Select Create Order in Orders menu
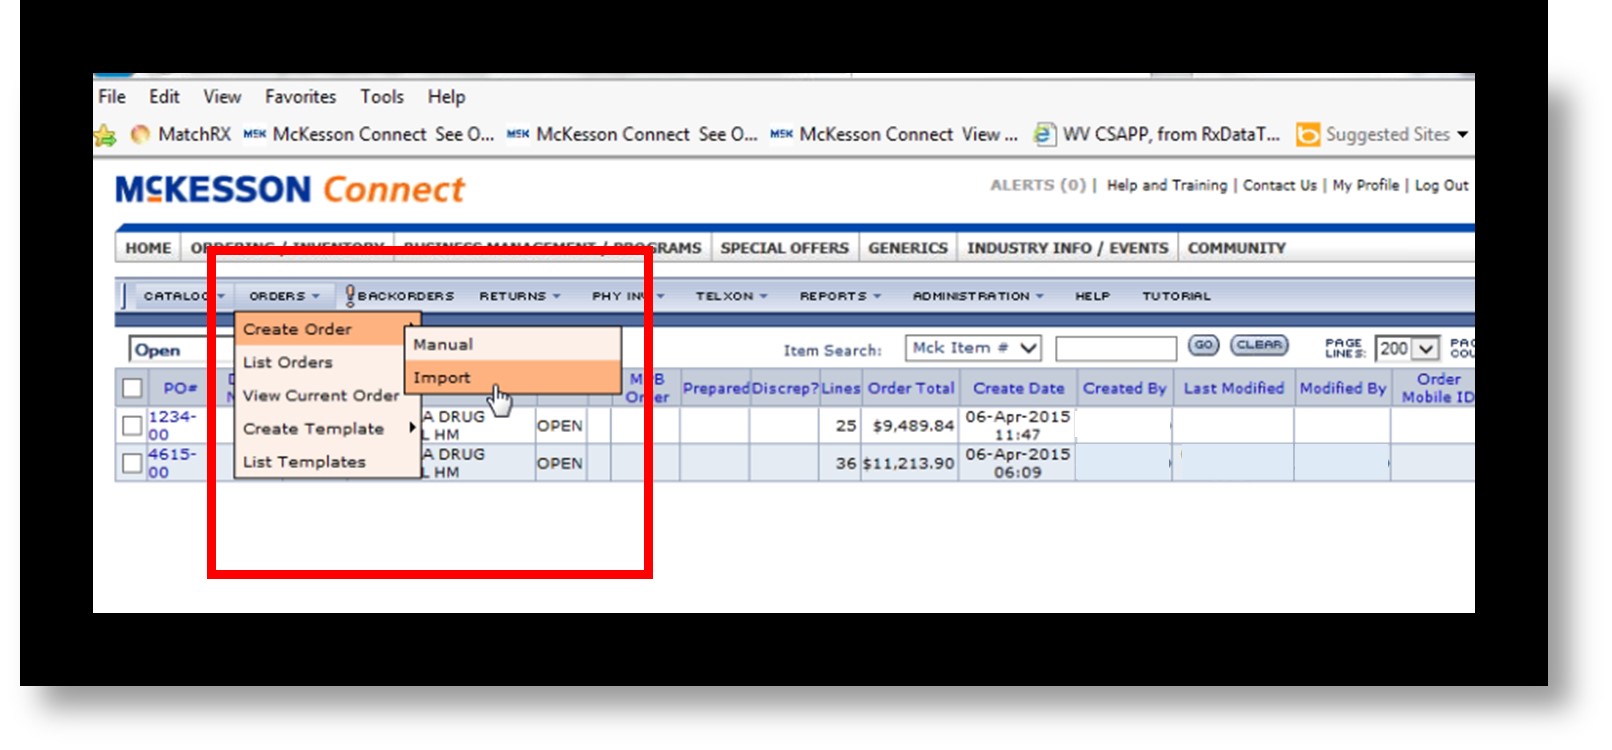The image size is (1612, 750). [327, 329]
